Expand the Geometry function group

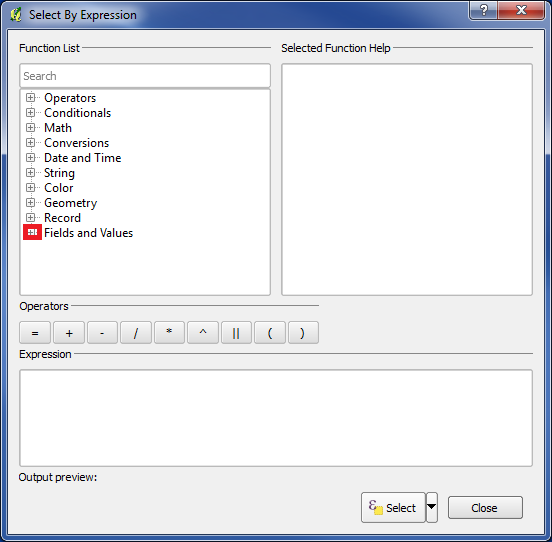[x=31, y=202]
